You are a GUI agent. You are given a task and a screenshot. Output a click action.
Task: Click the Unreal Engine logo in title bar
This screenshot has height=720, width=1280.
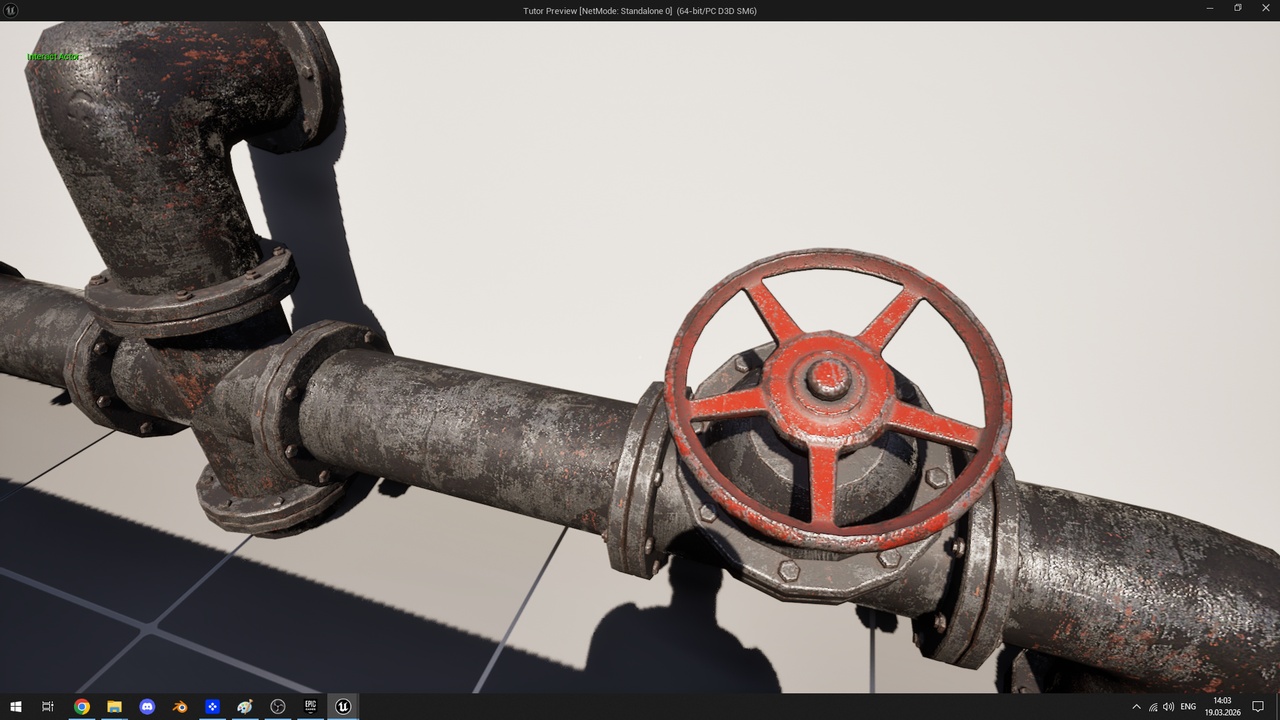(11, 10)
